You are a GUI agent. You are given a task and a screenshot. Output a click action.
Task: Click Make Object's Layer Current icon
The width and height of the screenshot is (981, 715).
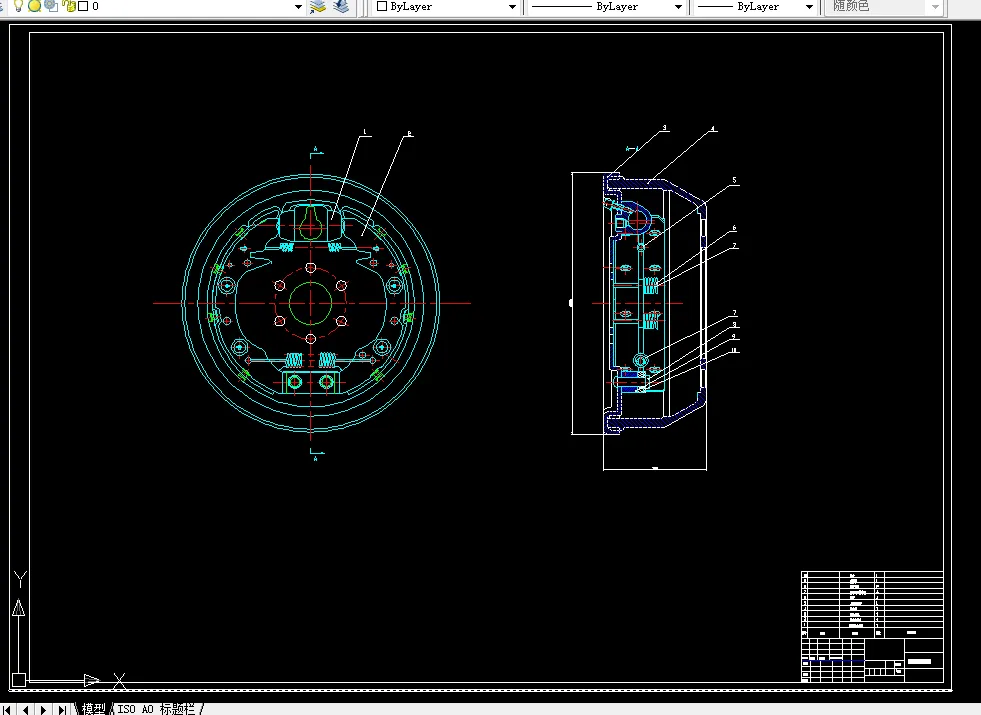(318, 6)
